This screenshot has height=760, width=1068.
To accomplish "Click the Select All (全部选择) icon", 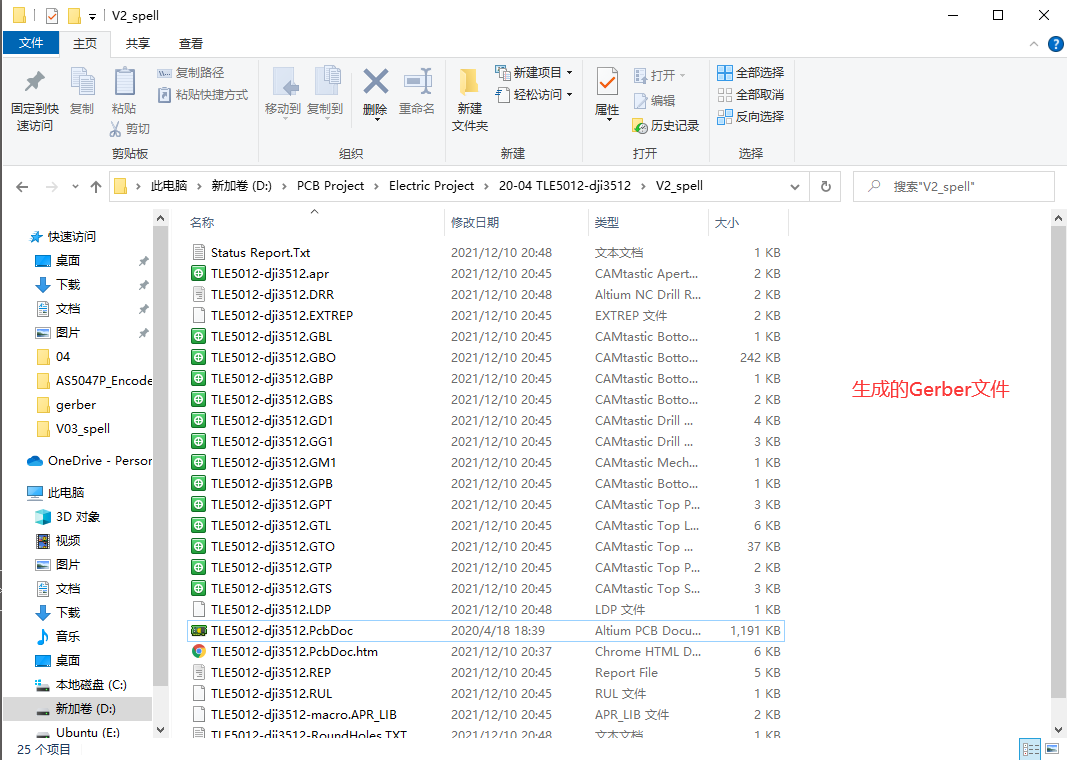I will pyautogui.click(x=749, y=71).
